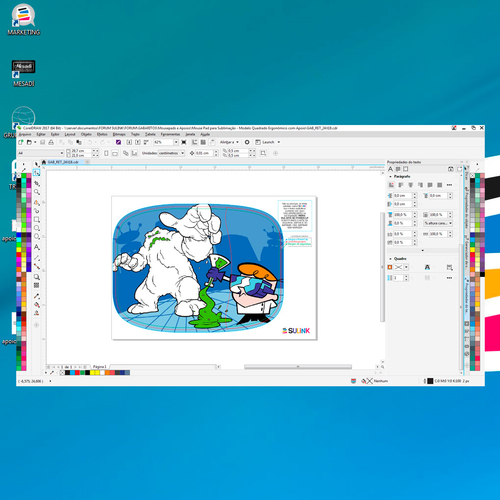Click the Launch button in toolbar

pos(267,142)
